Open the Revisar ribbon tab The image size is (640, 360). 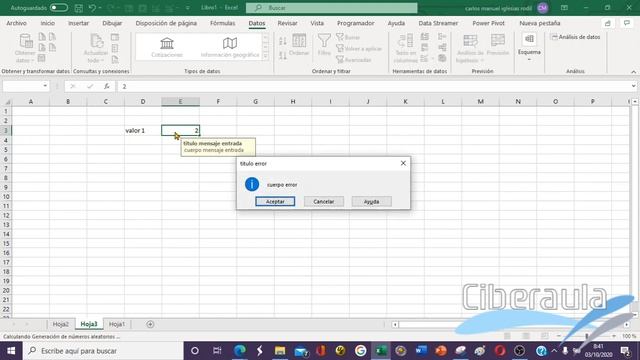pyautogui.click(x=287, y=23)
